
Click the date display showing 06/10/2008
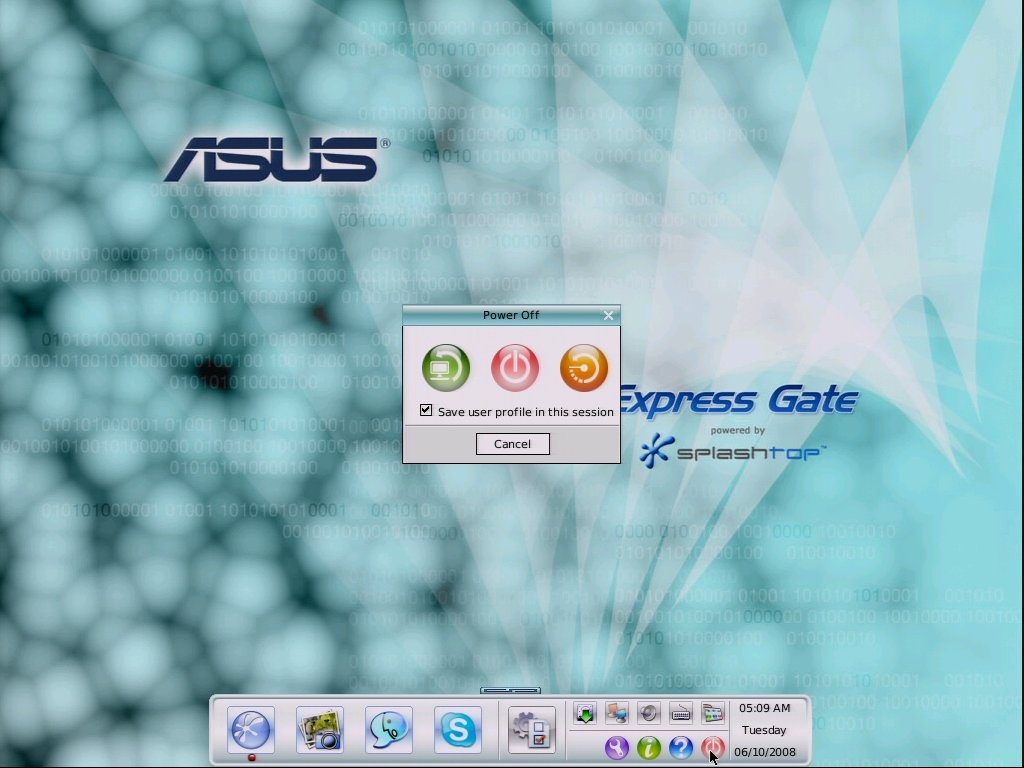(x=764, y=751)
